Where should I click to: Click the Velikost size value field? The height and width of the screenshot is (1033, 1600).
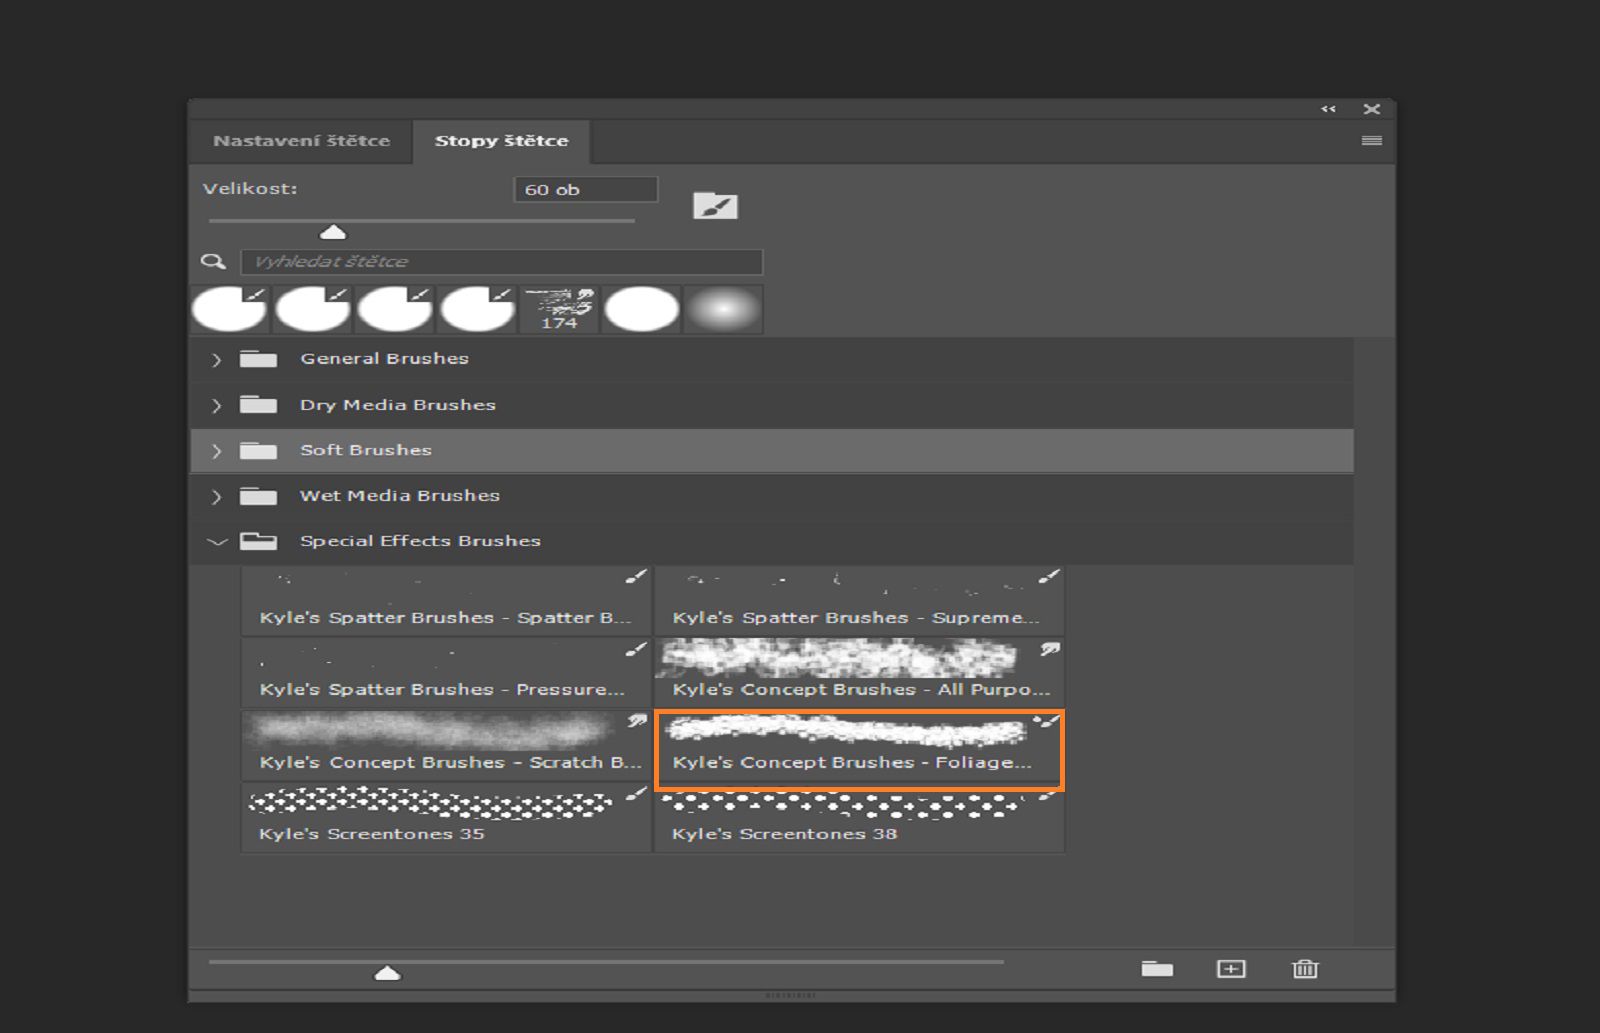[586, 190]
